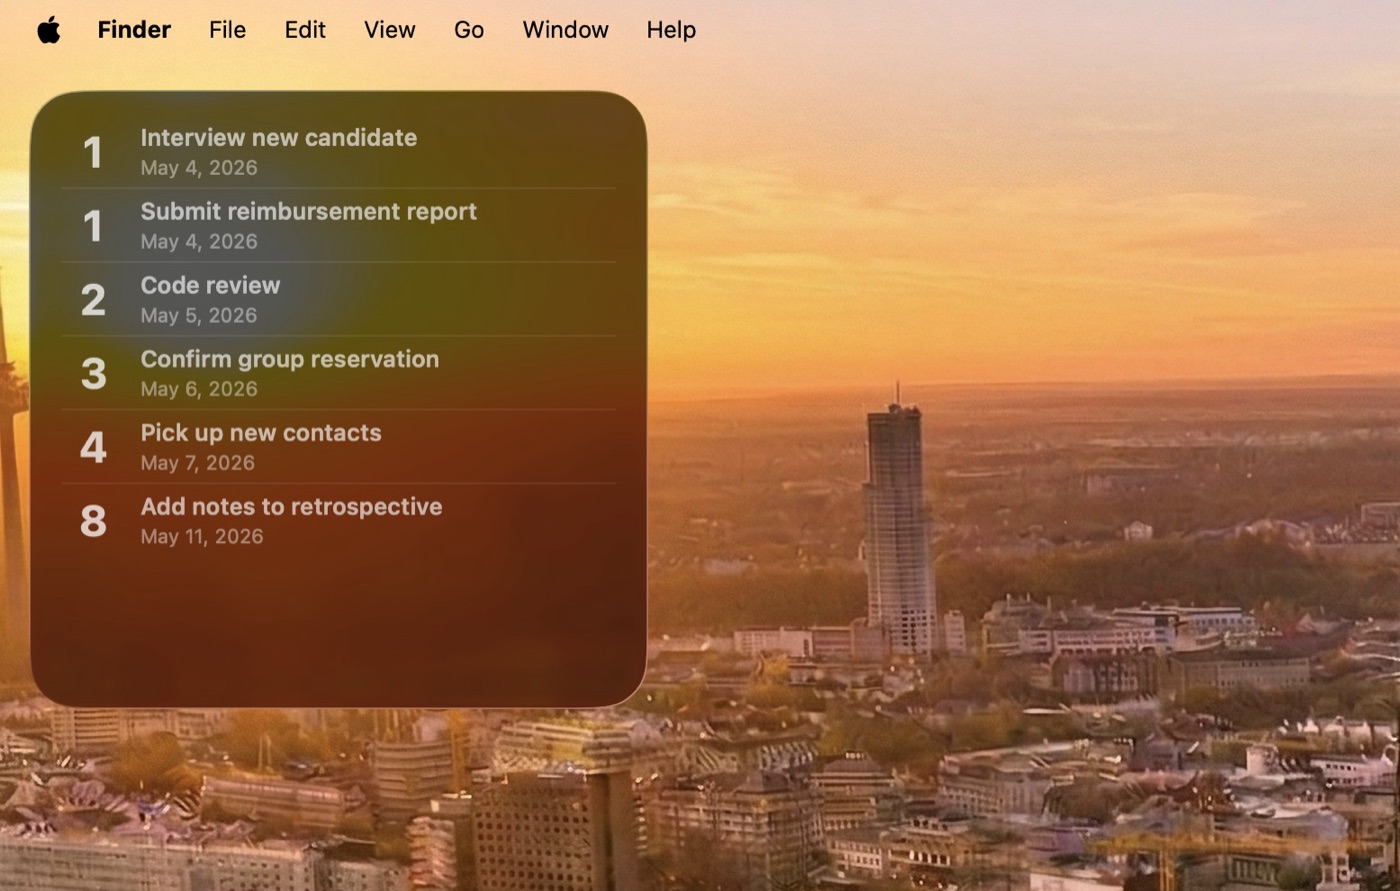Viewport: 1400px width, 891px height.
Task: Open the Help menu
Action: tap(671, 30)
